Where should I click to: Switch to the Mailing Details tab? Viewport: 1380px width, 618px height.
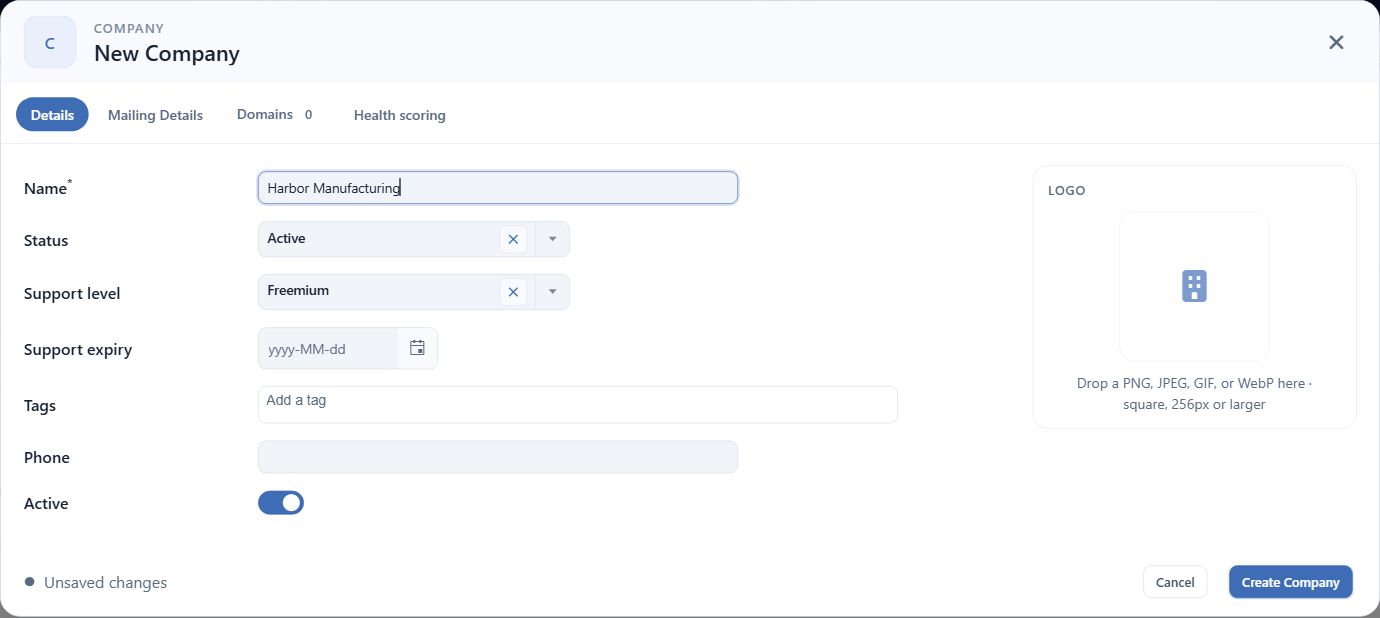click(x=155, y=115)
